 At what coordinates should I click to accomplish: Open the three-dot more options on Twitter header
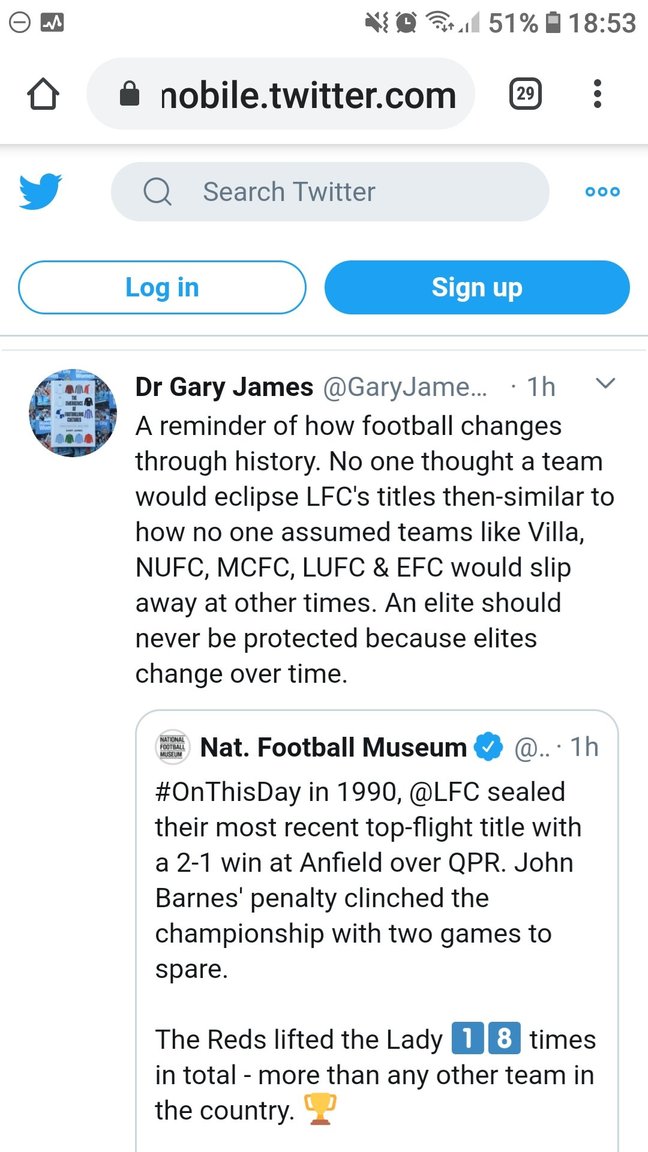tap(602, 192)
